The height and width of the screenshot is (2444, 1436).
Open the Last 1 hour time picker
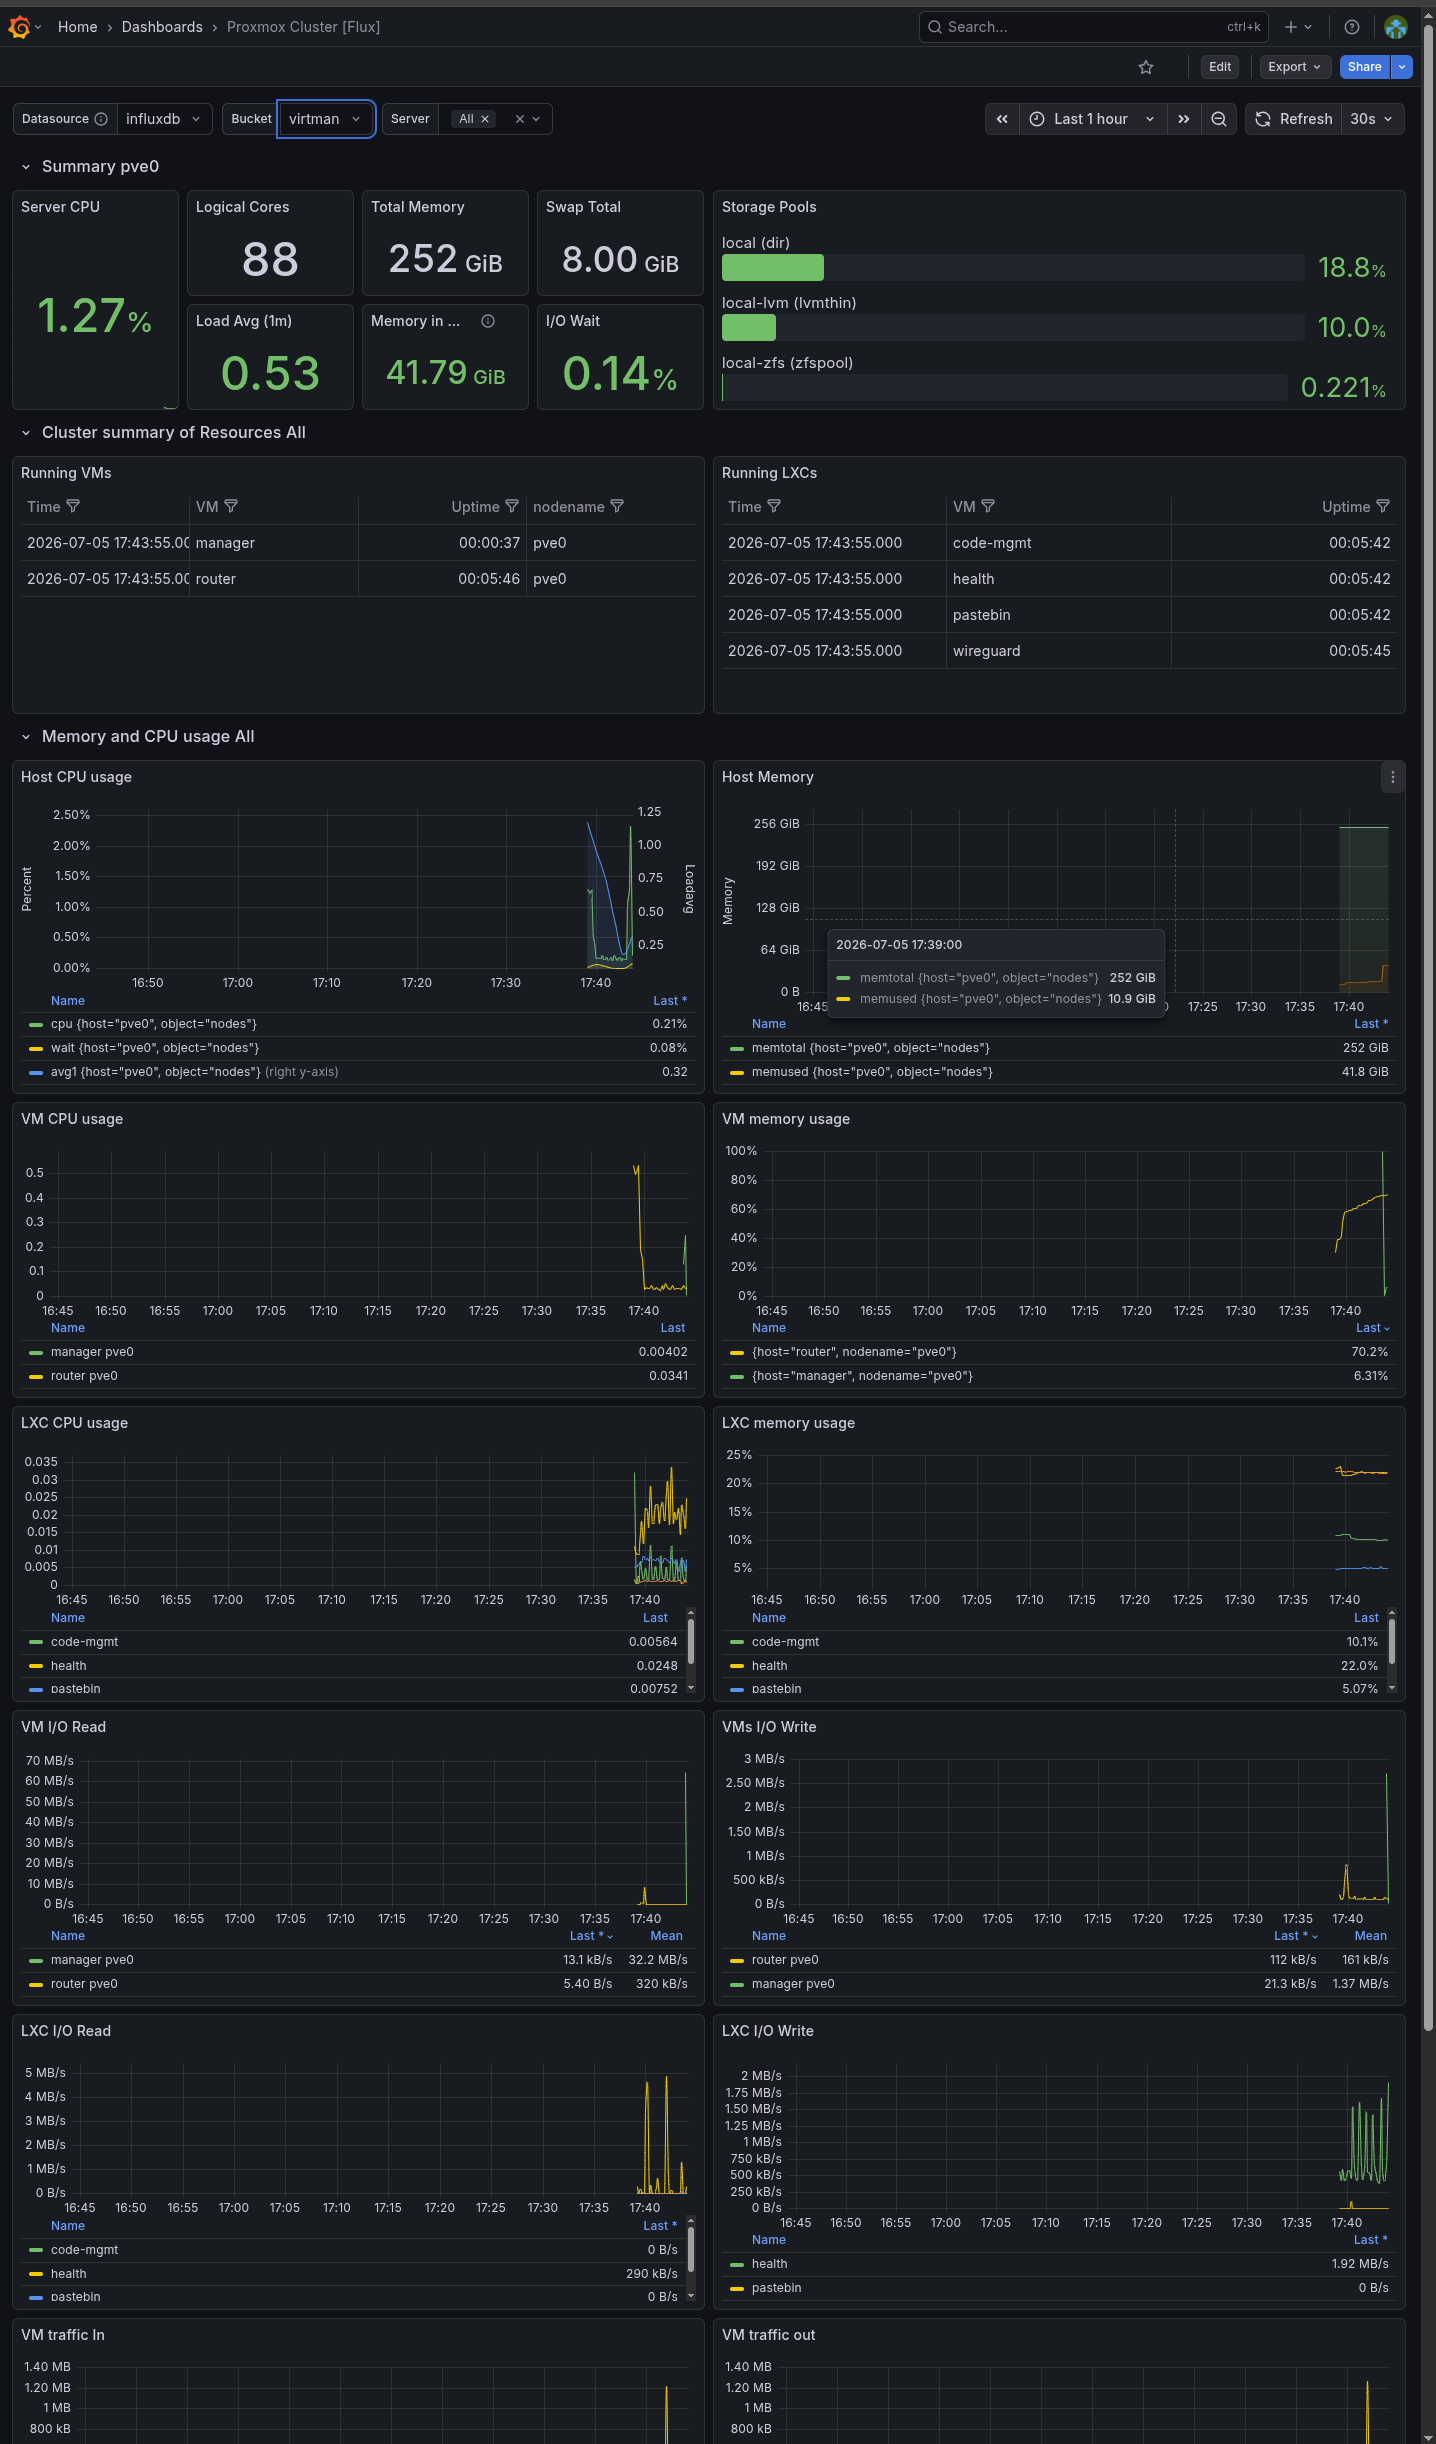pyautogui.click(x=1092, y=119)
